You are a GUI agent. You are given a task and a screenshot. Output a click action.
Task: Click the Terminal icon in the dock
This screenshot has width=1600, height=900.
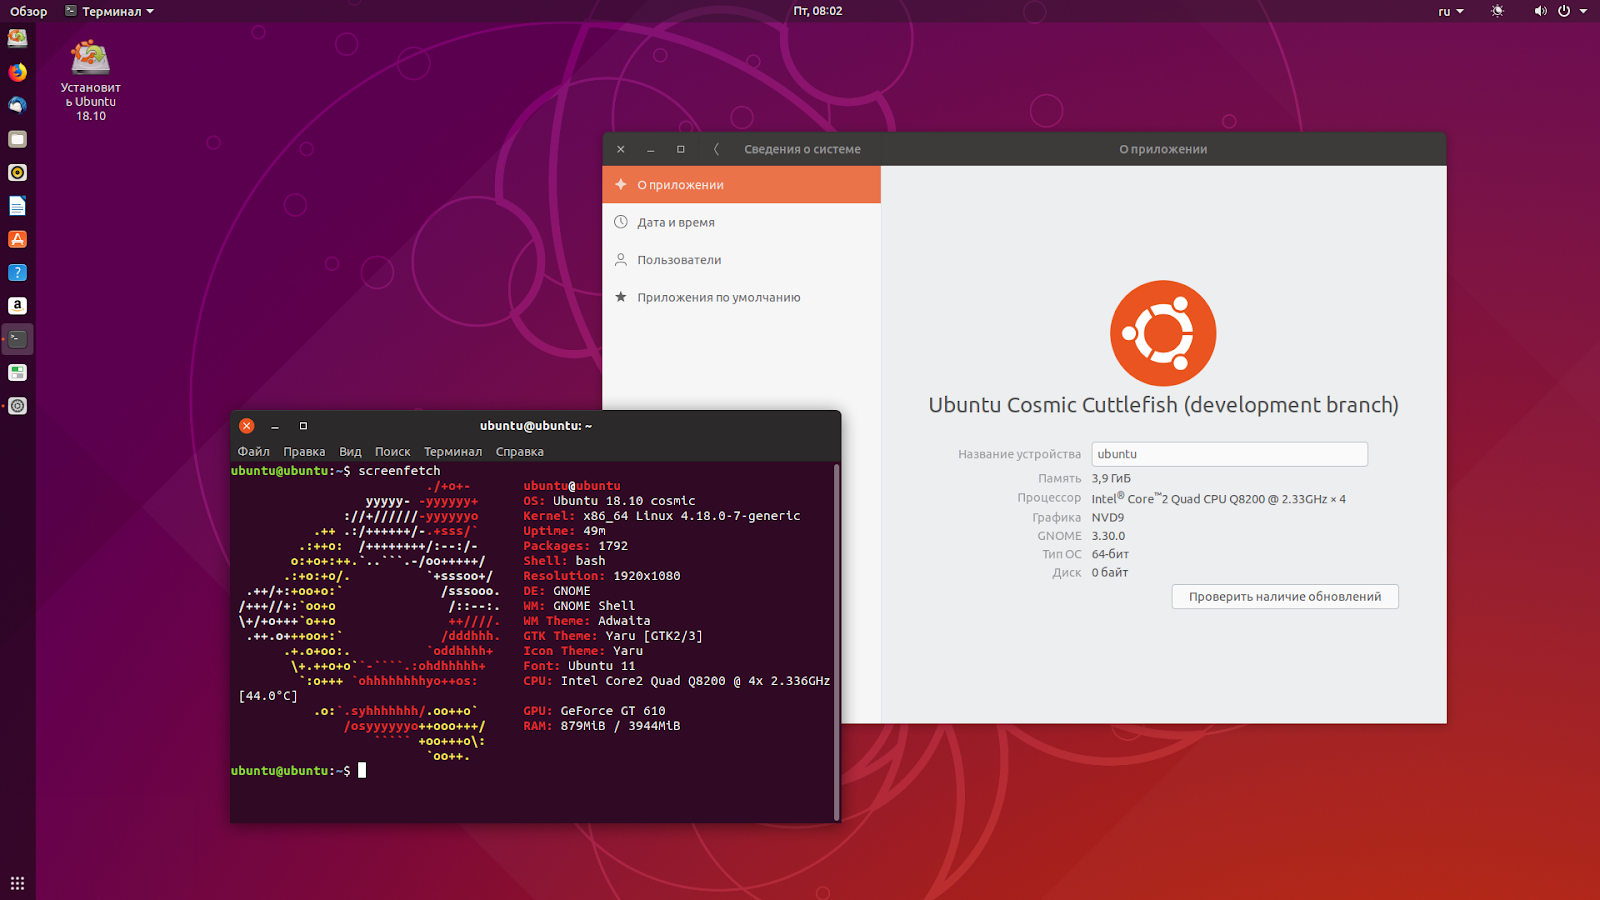pos(17,339)
